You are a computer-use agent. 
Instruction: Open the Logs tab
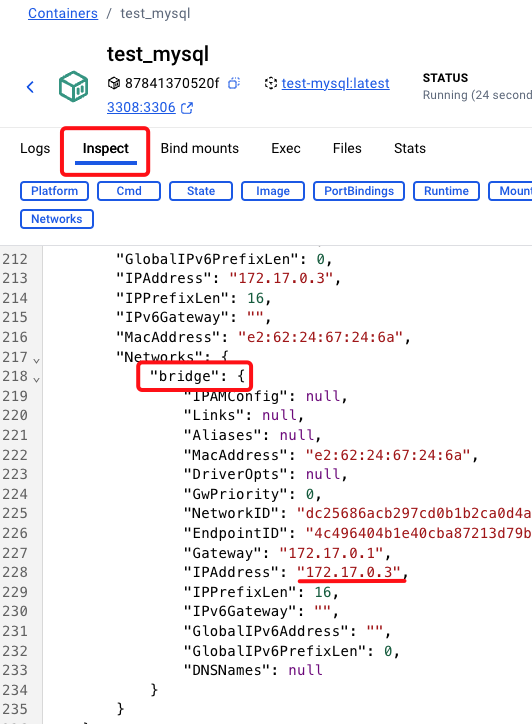tap(35, 148)
